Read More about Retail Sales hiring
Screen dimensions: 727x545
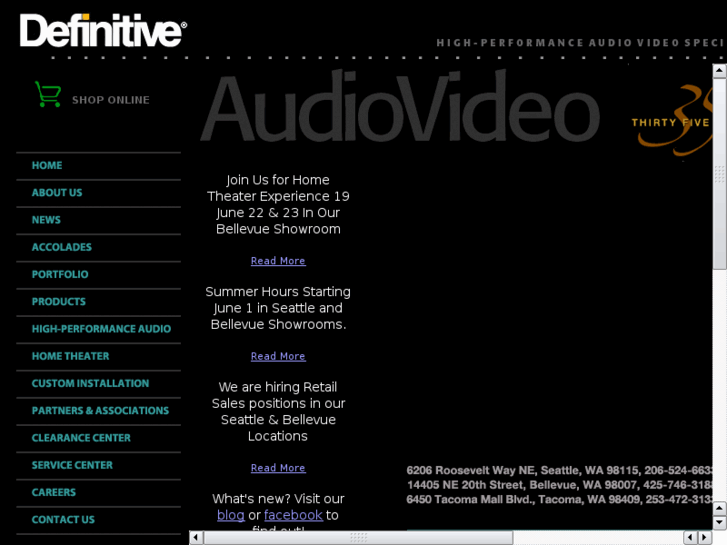[x=278, y=468]
